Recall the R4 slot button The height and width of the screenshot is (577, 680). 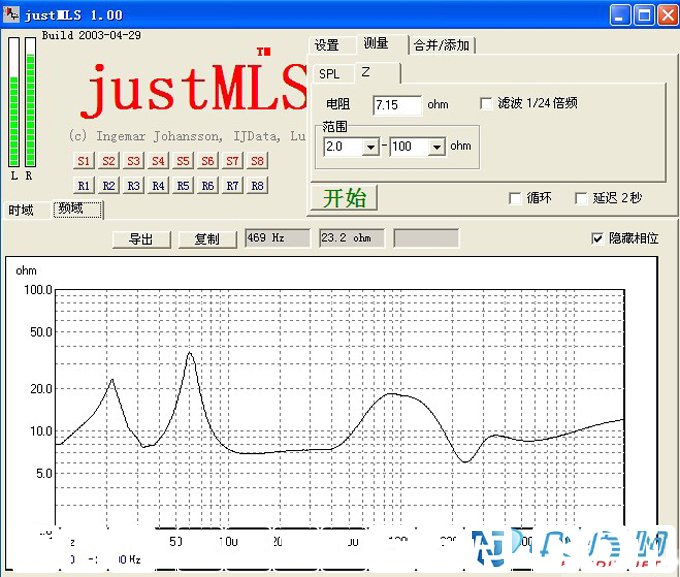(x=158, y=186)
